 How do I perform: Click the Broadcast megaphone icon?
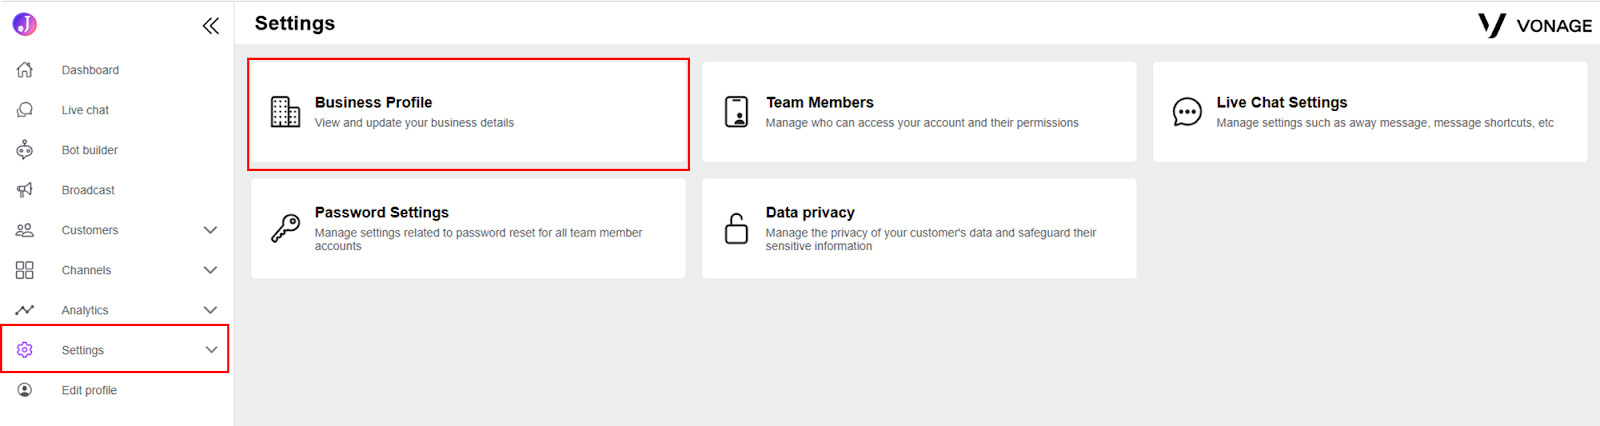tap(25, 190)
